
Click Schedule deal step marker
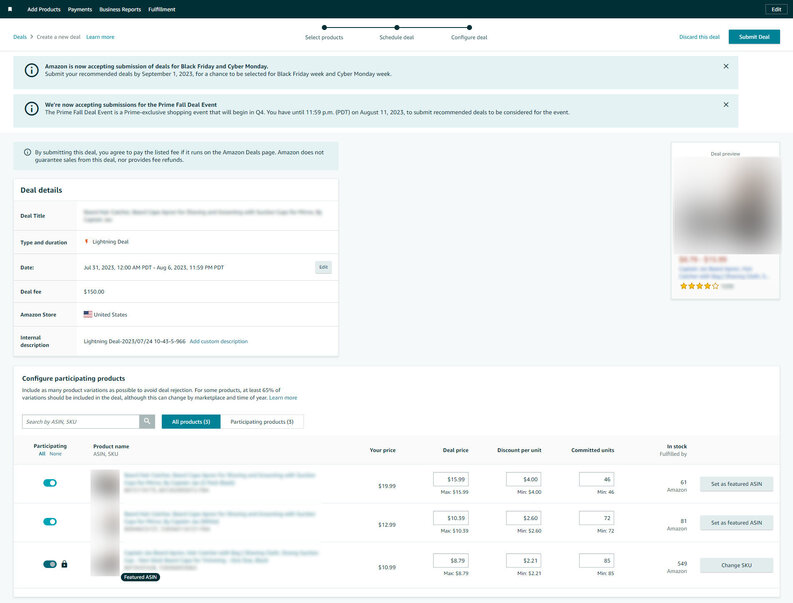click(x=397, y=27)
